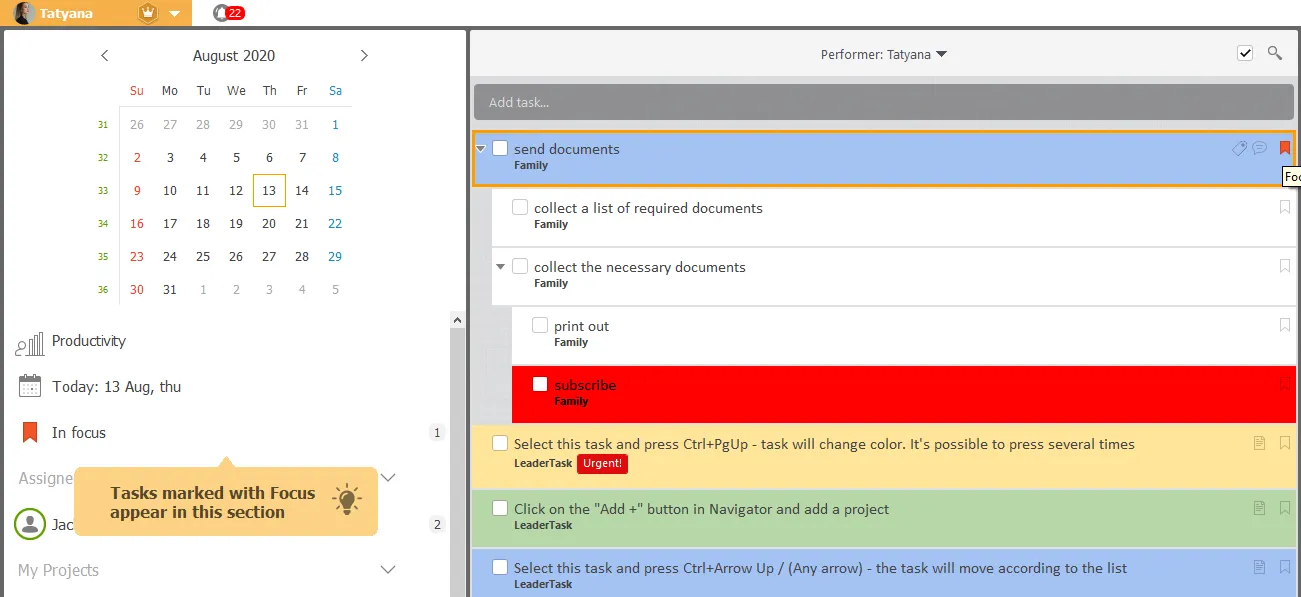Click the Add task input field
This screenshot has width=1301, height=597.
click(x=883, y=102)
